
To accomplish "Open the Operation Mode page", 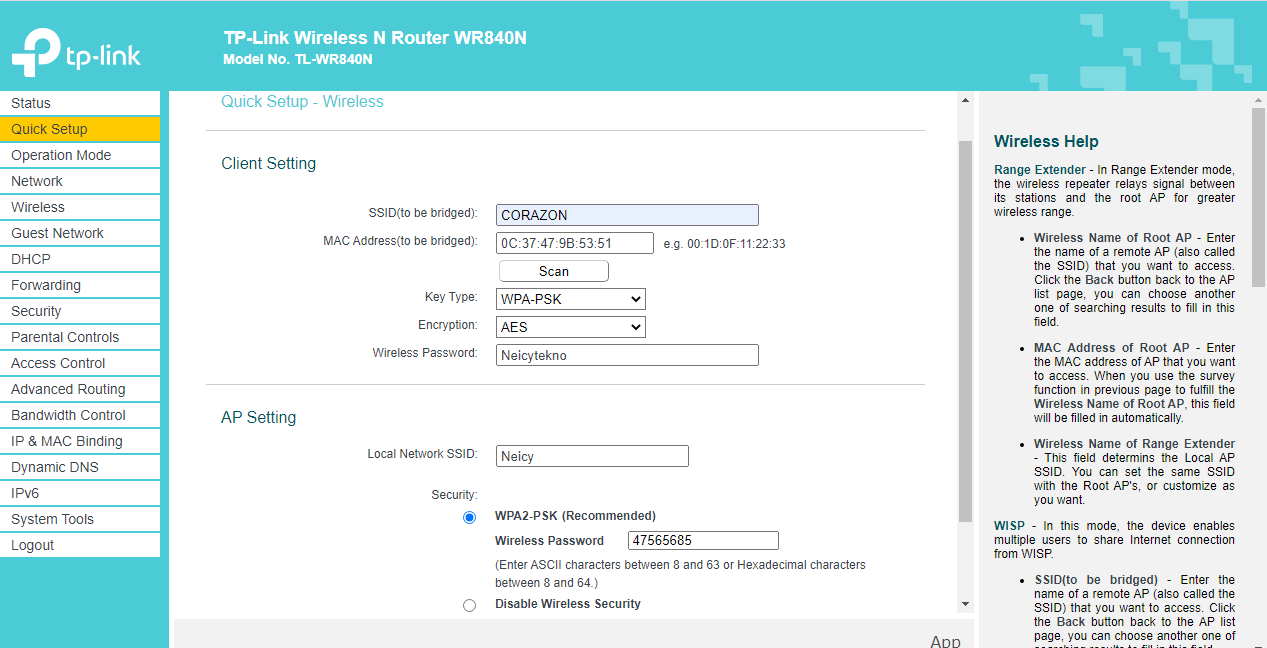I will tap(80, 155).
